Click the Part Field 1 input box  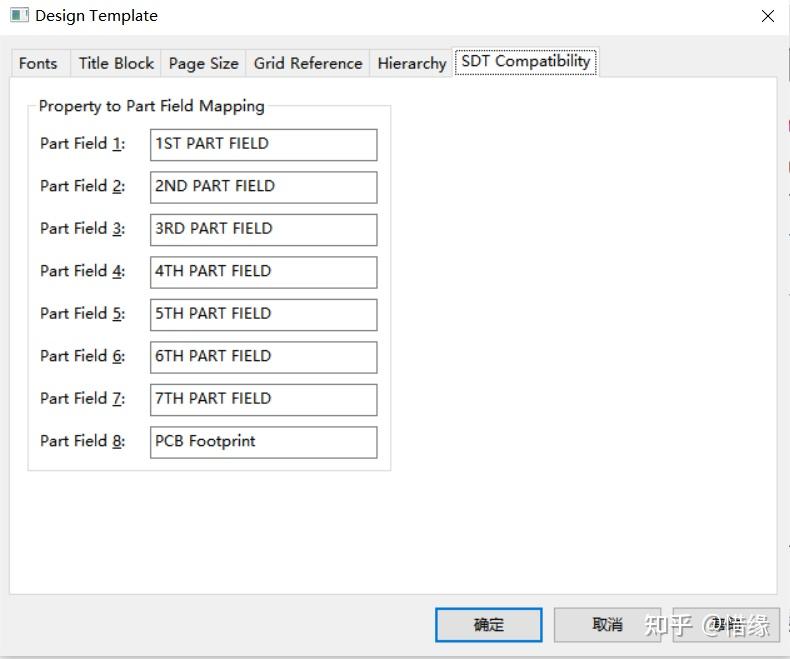pyautogui.click(x=263, y=144)
